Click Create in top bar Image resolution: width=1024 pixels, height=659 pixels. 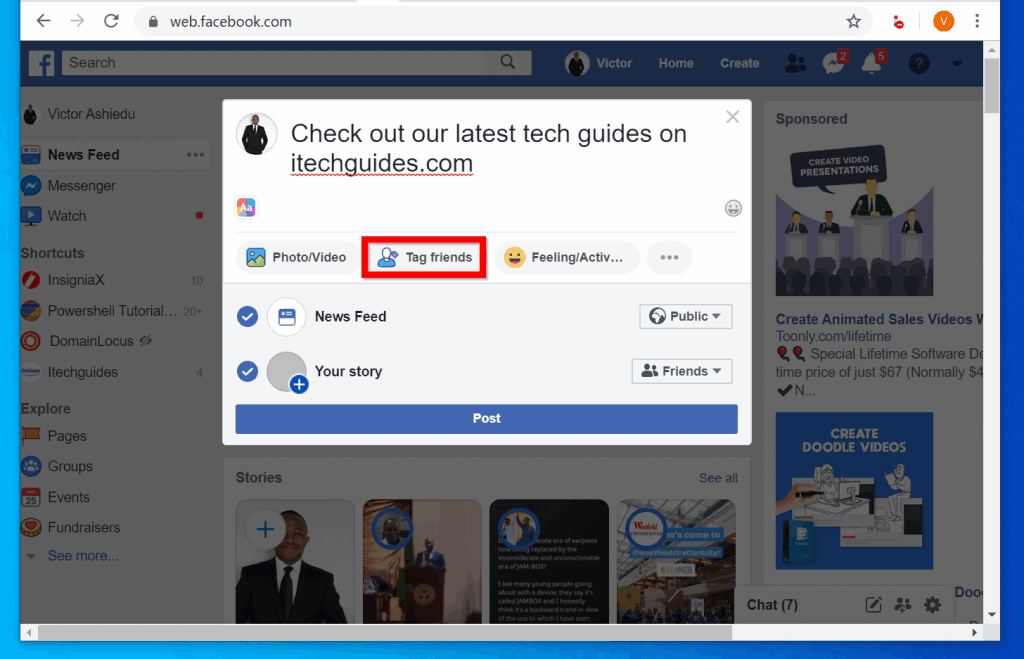(x=739, y=63)
